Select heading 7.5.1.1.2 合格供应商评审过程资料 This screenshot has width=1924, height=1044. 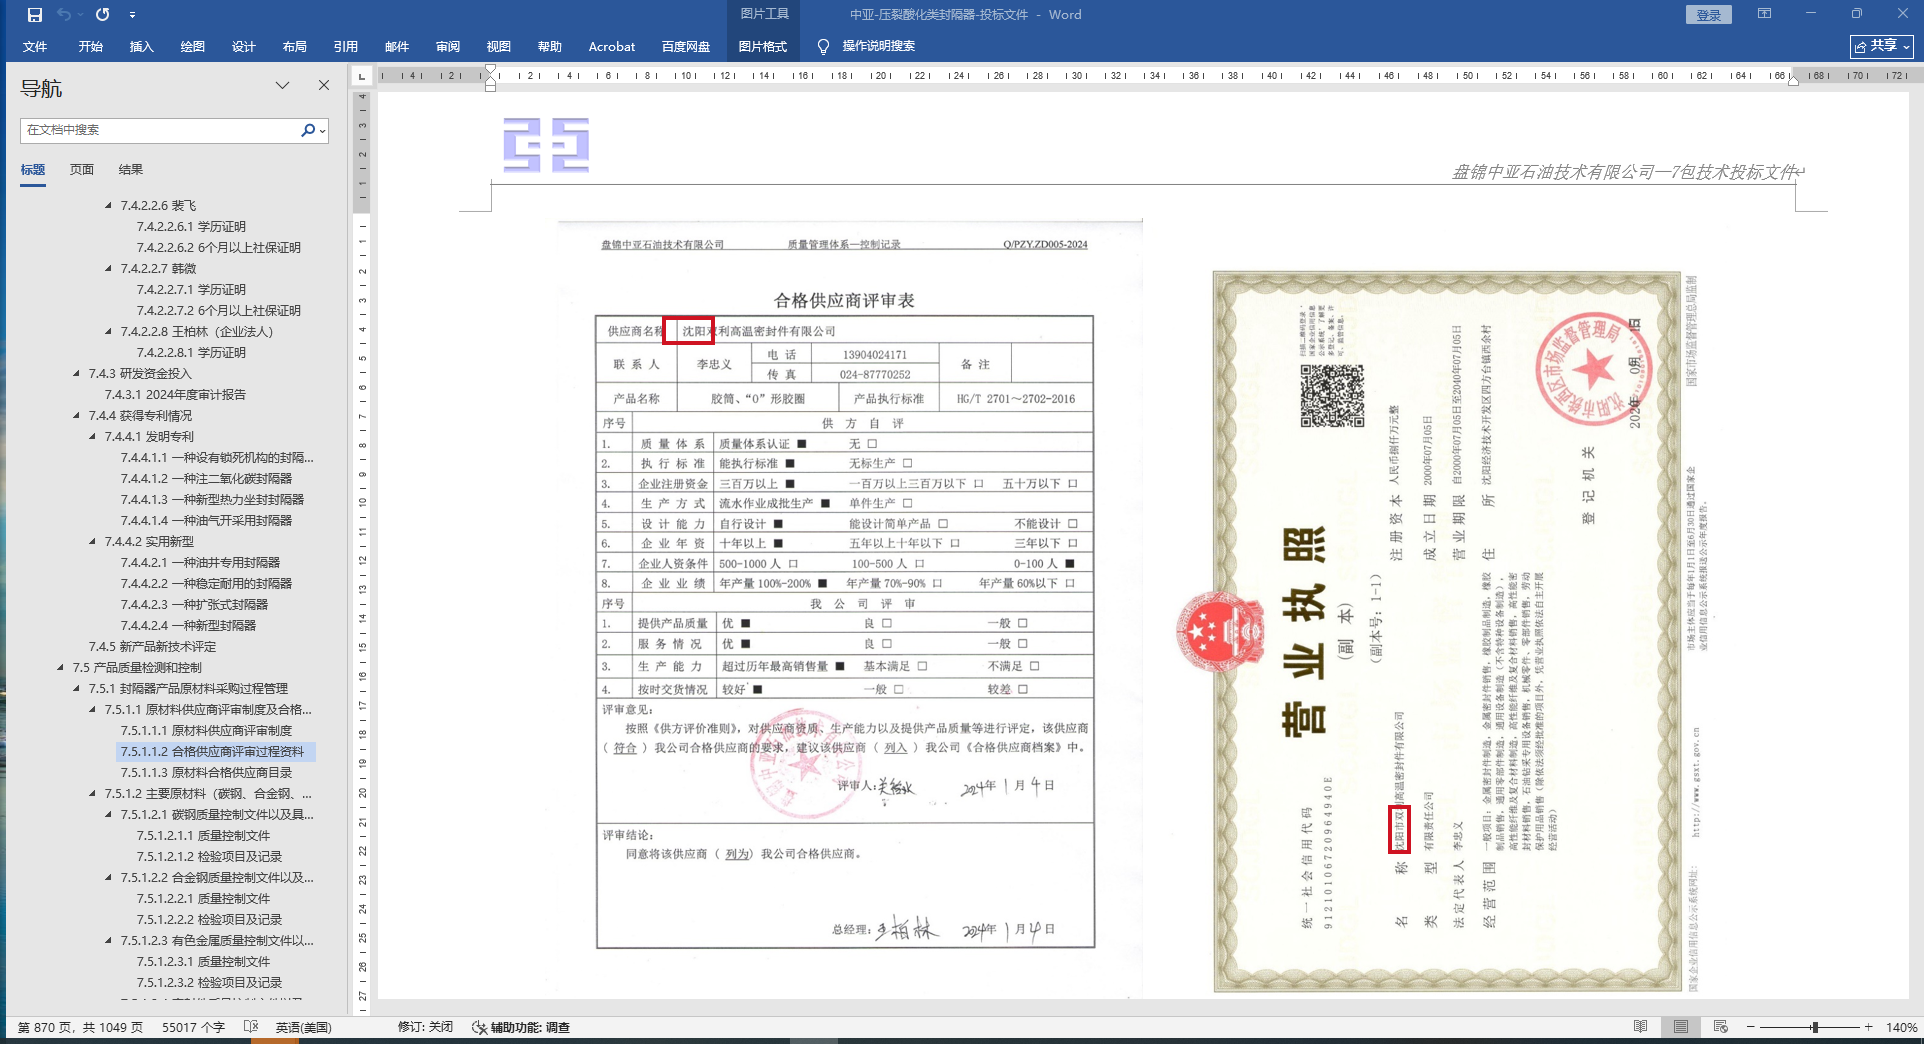click(x=216, y=752)
